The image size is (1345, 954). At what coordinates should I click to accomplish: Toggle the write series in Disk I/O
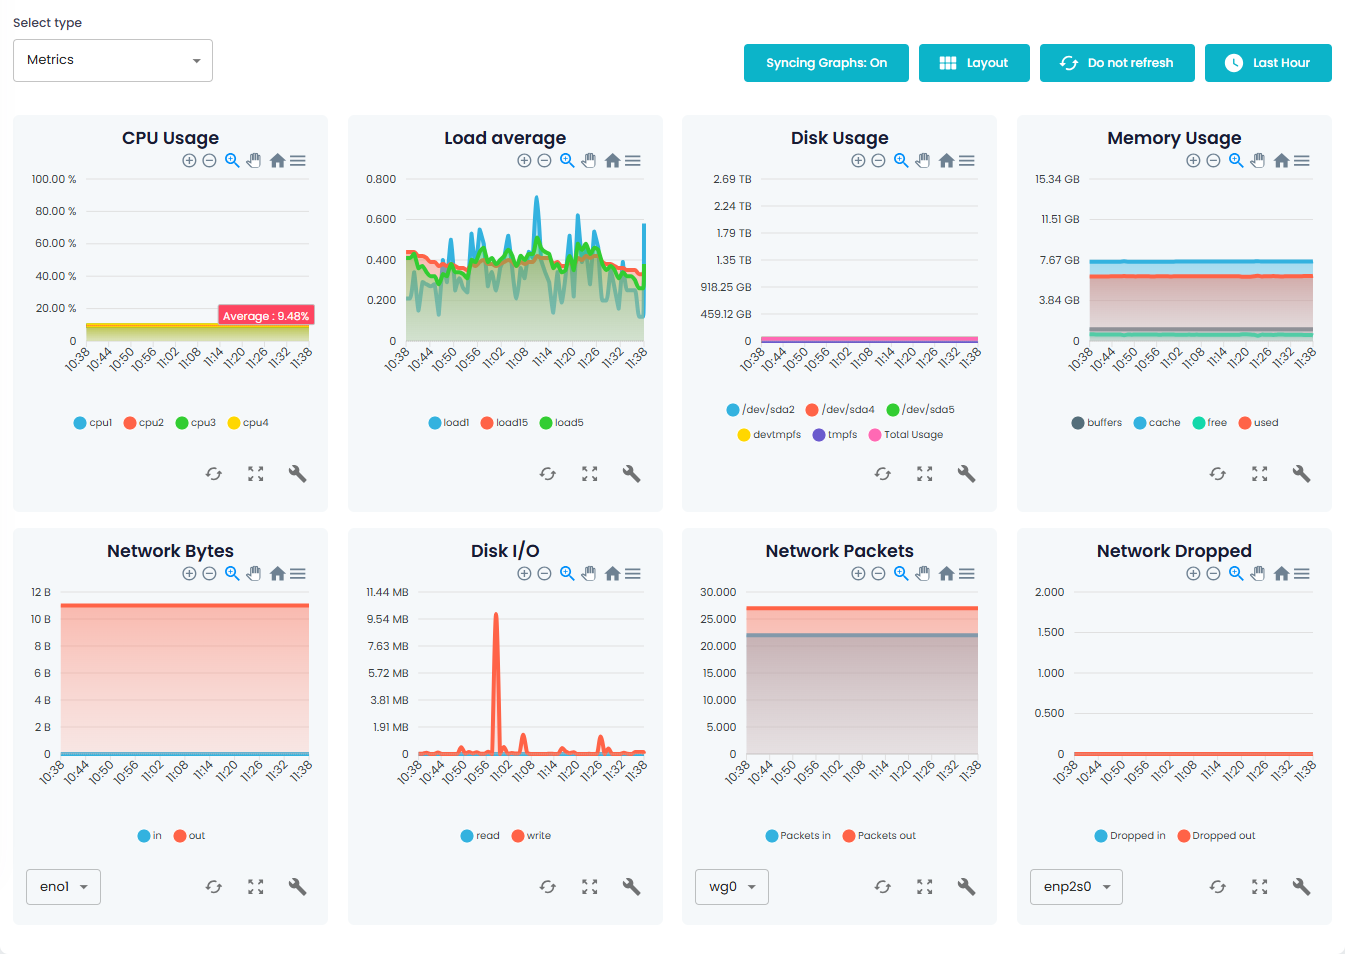pyautogui.click(x=518, y=836)
